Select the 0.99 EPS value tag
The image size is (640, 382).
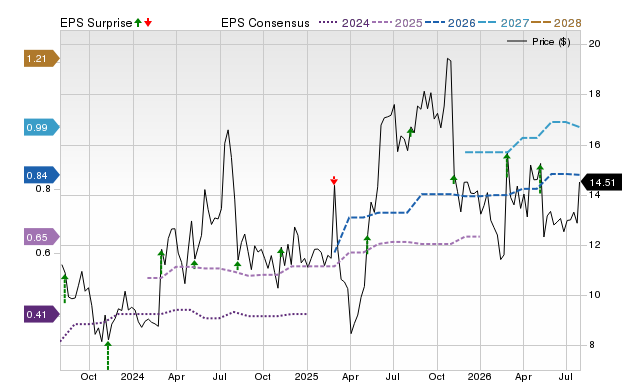click(41, 127)
